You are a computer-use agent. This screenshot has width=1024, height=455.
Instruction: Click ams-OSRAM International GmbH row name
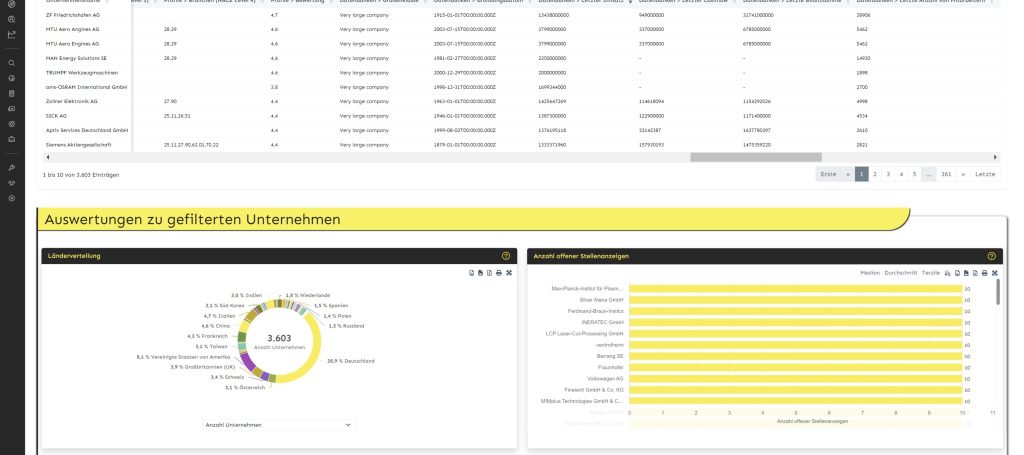click(86, 87)
